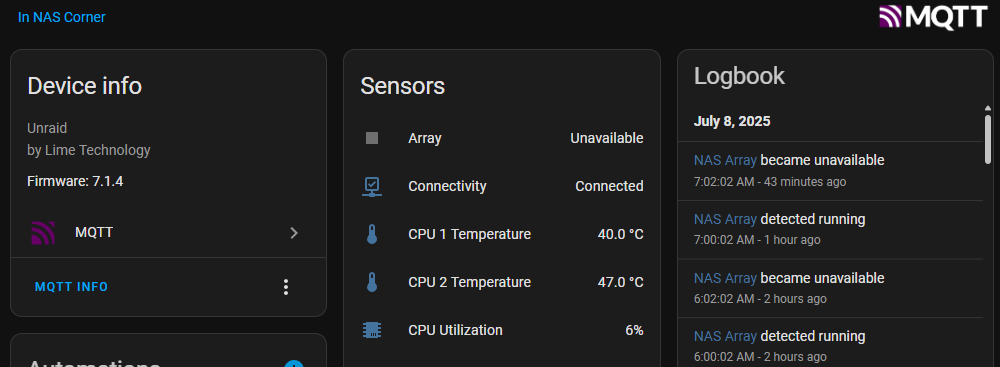Click the Connectivity network check icon

[372, 186]
